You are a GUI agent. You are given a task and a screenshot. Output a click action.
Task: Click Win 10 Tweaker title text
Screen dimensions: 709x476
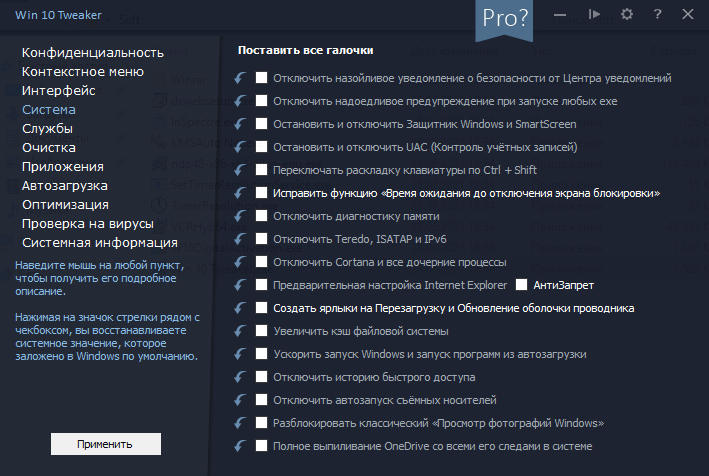click(58, 15)
